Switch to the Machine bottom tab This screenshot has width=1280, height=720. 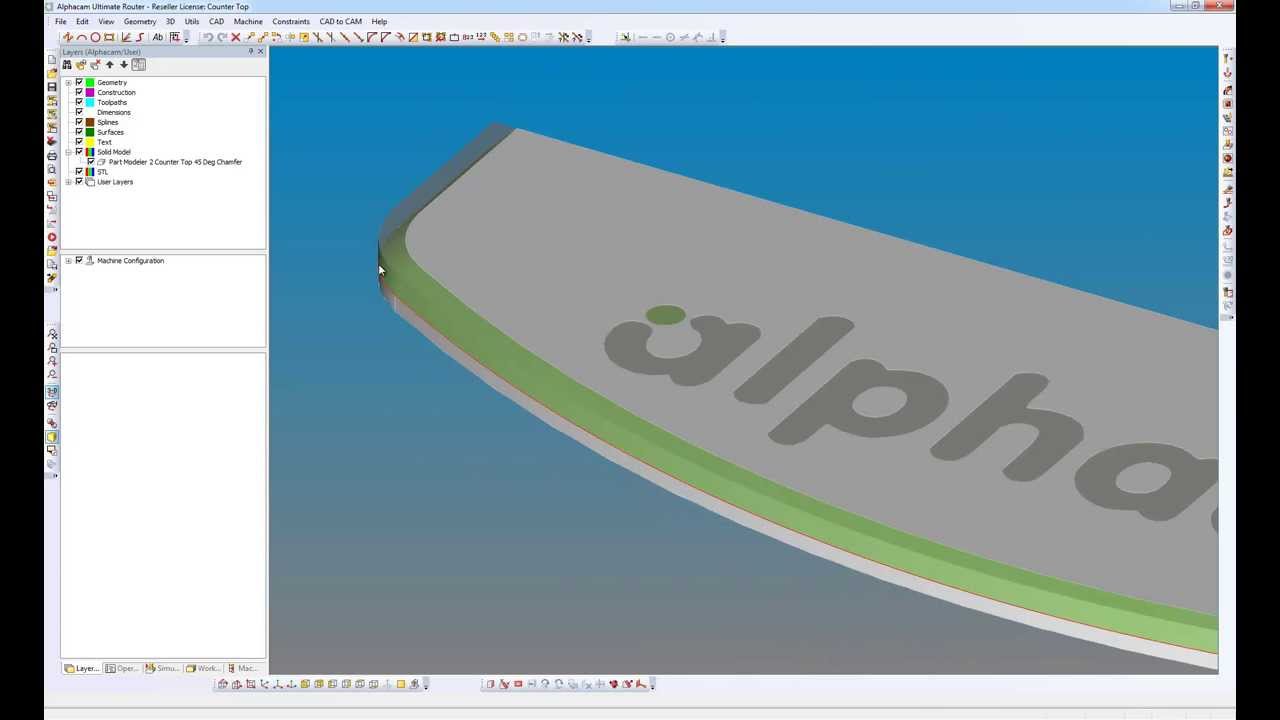243,668
